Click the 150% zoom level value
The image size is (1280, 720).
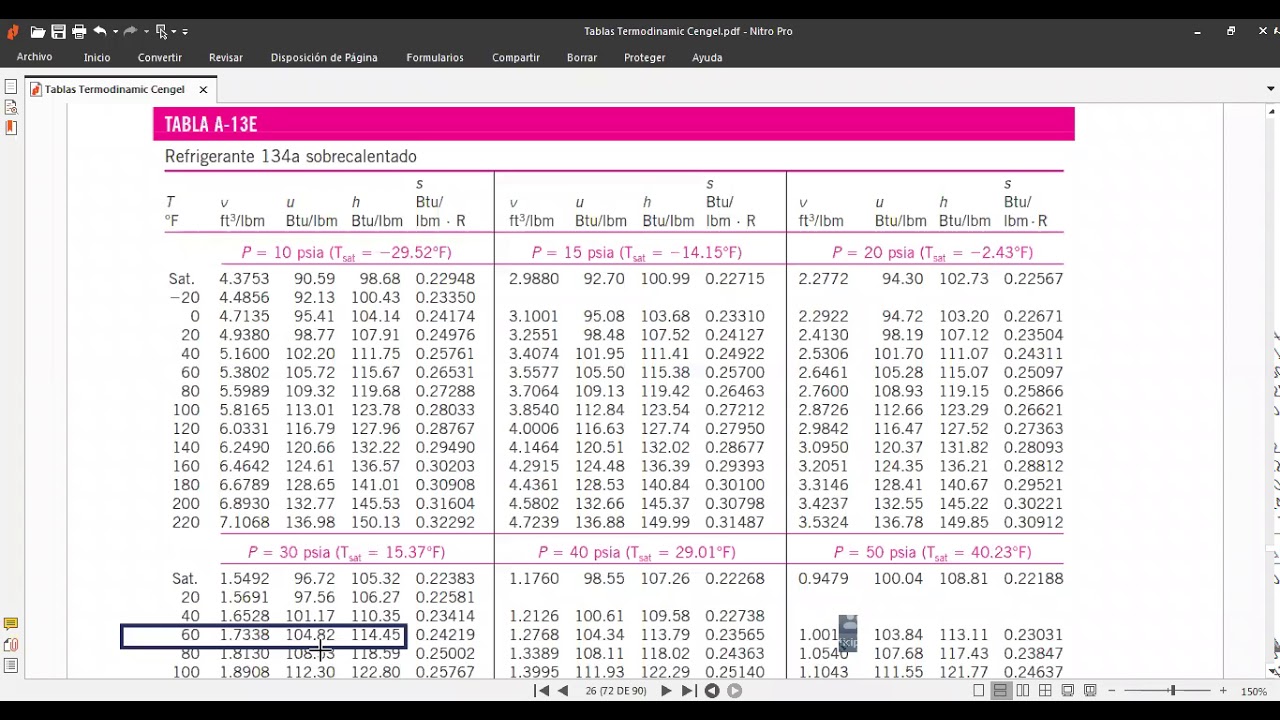pos(1254,691)
